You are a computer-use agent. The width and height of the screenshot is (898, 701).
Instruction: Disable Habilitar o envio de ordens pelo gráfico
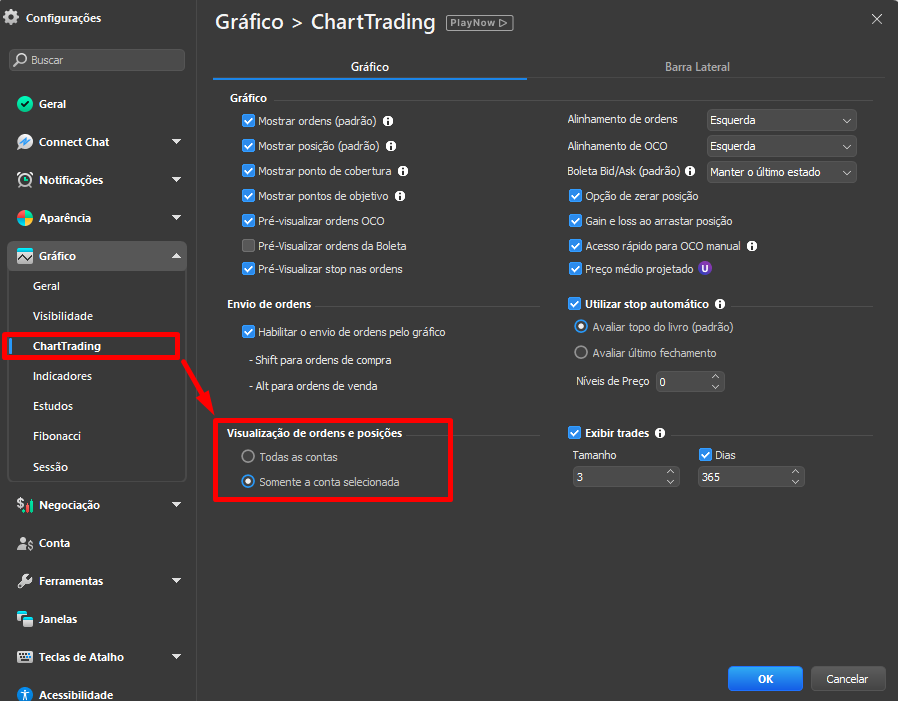(x=249, y=332)
